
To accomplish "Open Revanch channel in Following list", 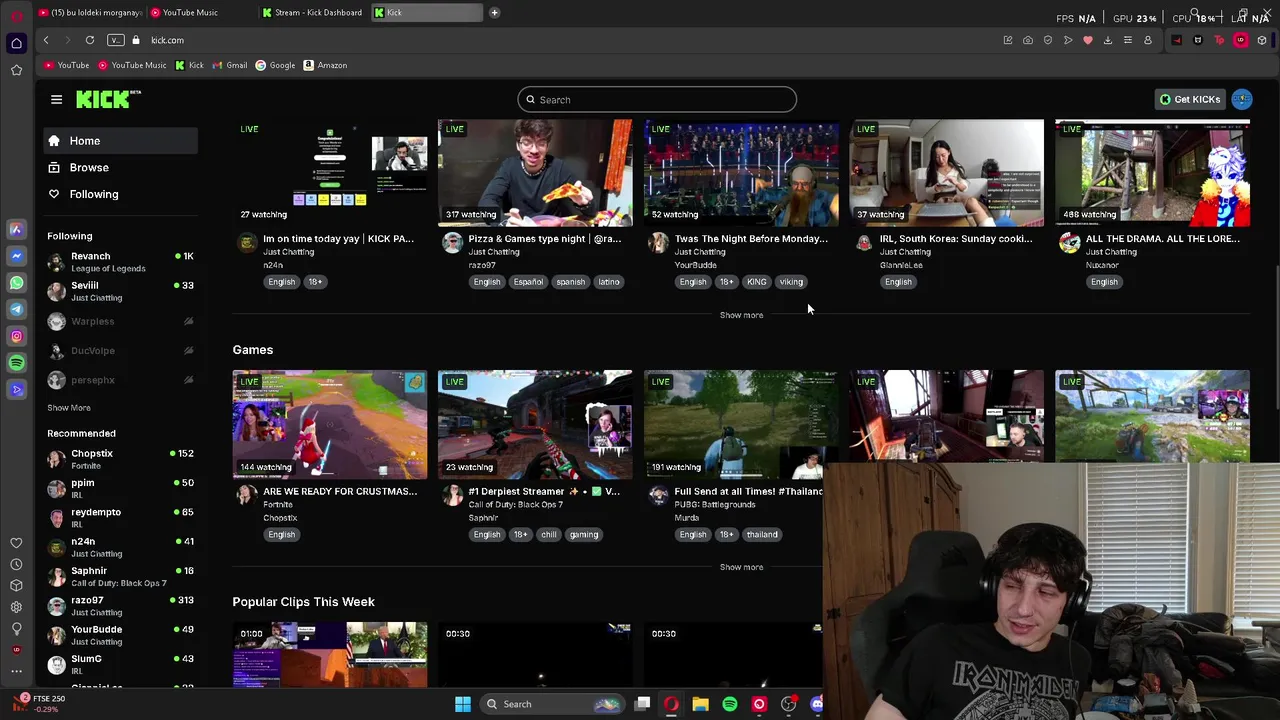I will (x=120, y=262).
